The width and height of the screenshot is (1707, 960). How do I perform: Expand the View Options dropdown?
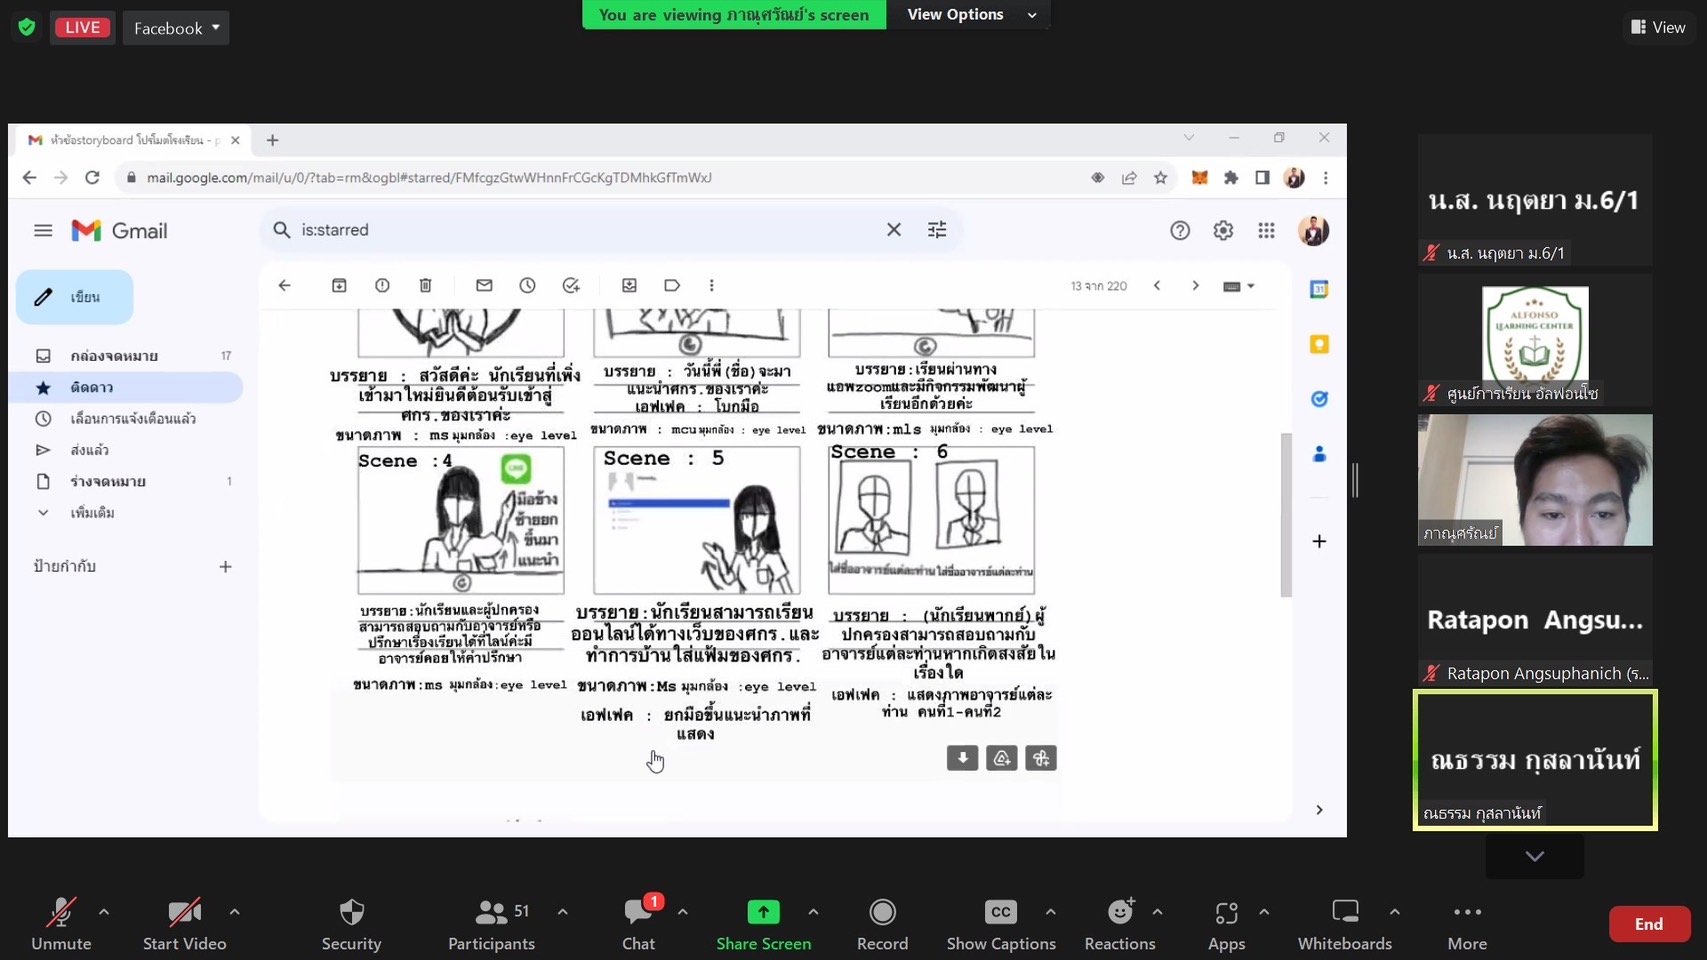[970, 15]
